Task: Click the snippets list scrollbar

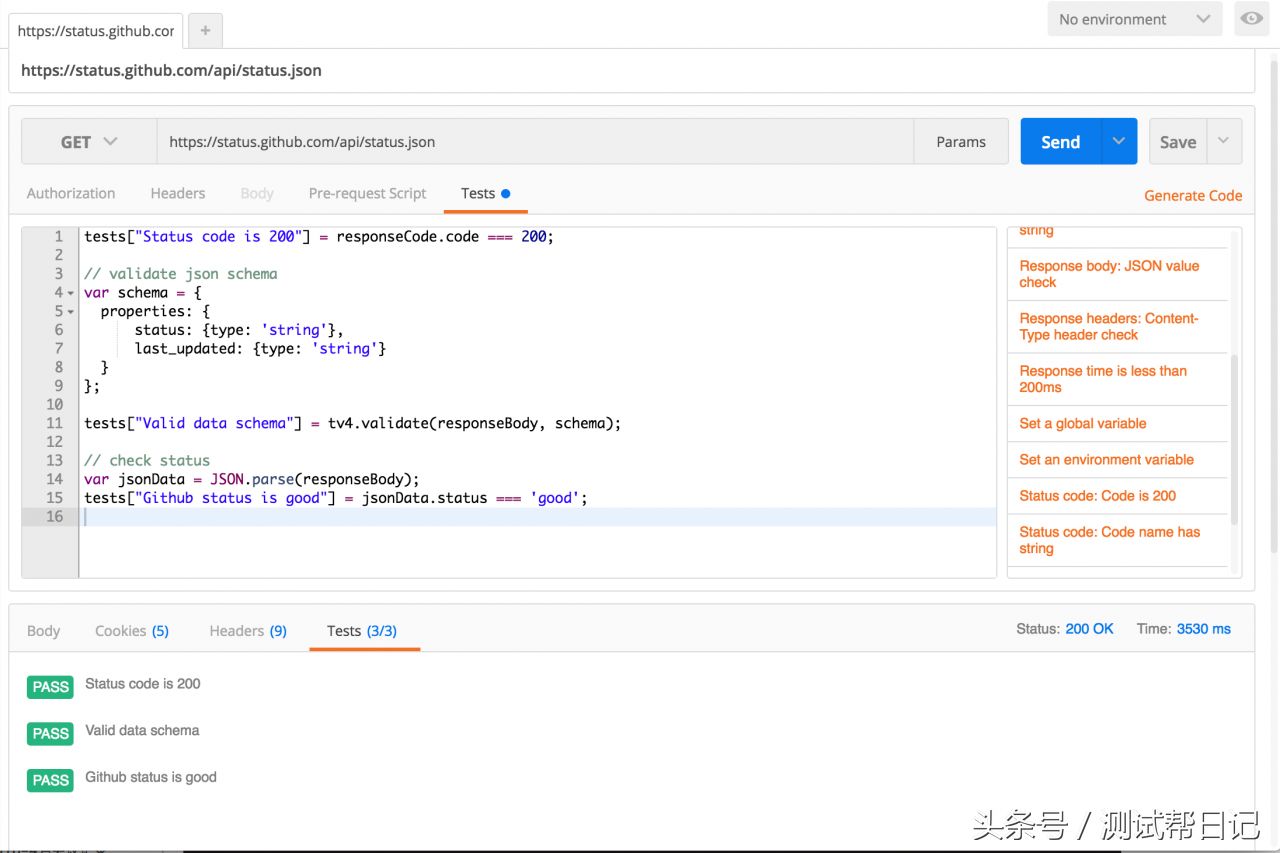Action: point(1234,440)
